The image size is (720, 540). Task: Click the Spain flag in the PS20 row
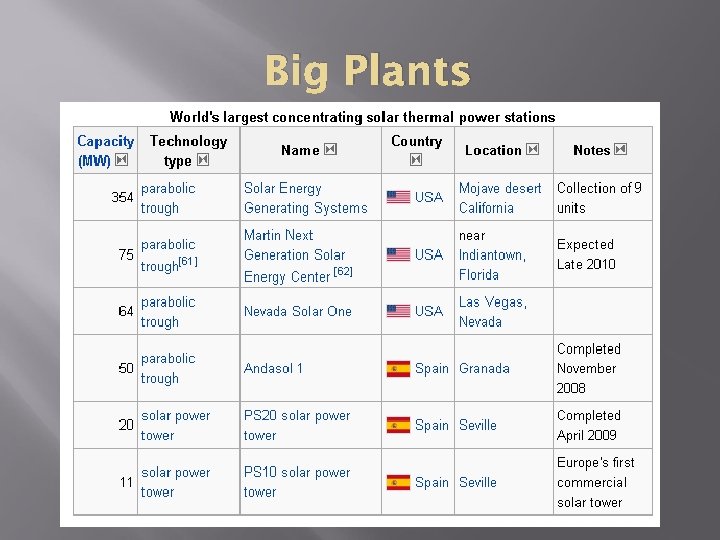pos(399,425)
